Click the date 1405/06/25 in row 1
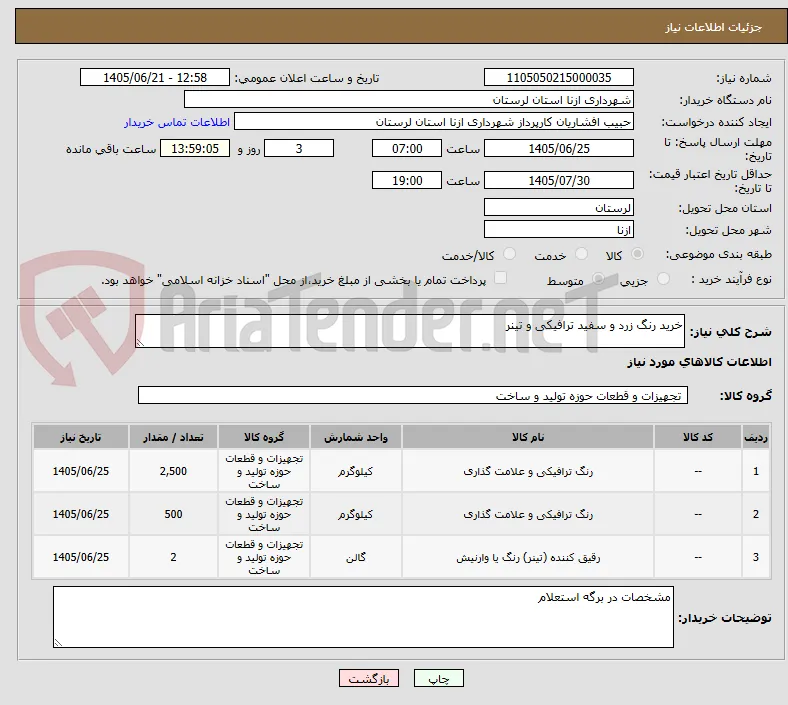The width and height of the screenshot is (788, 705). 81,471
